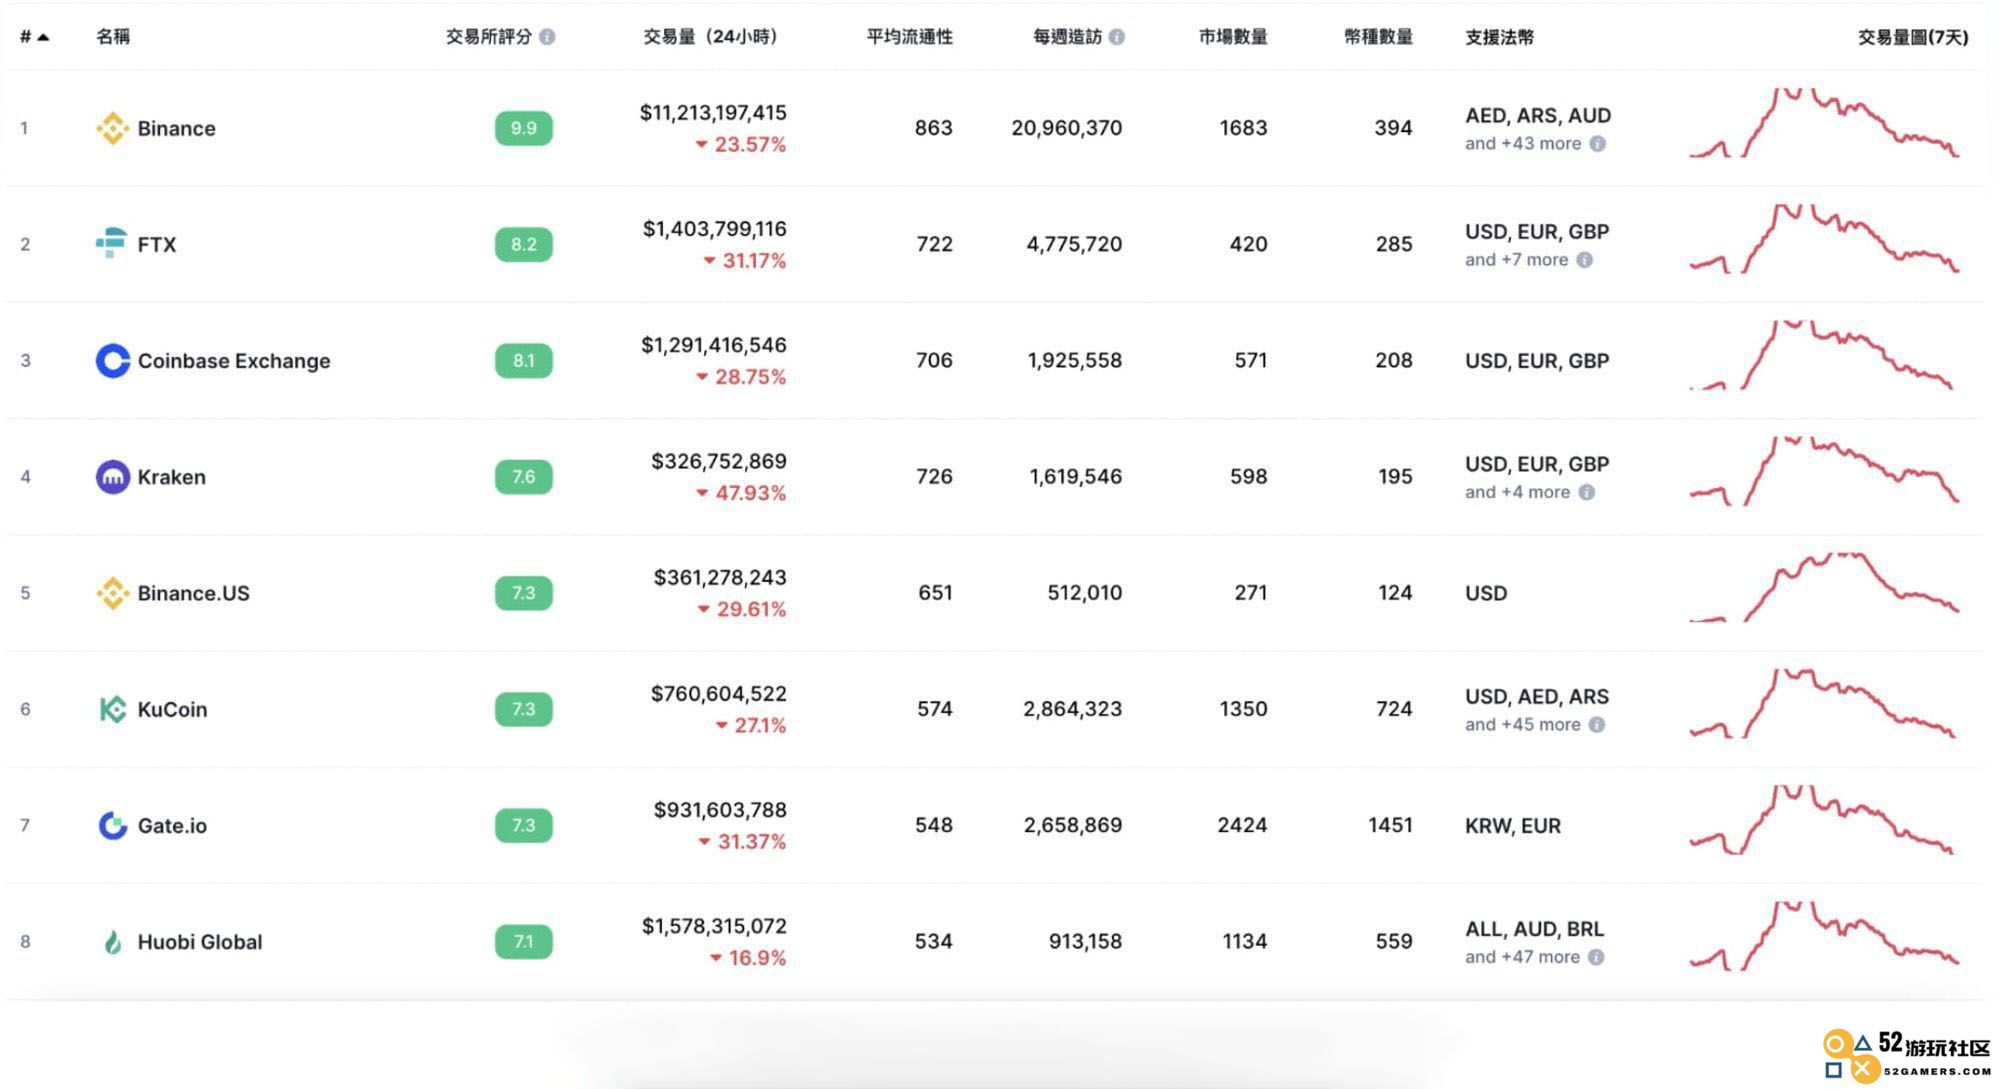Open Binance.US's 7-day volume chart
The width and height of the screenshot is (2000, 1089).
1824,587
